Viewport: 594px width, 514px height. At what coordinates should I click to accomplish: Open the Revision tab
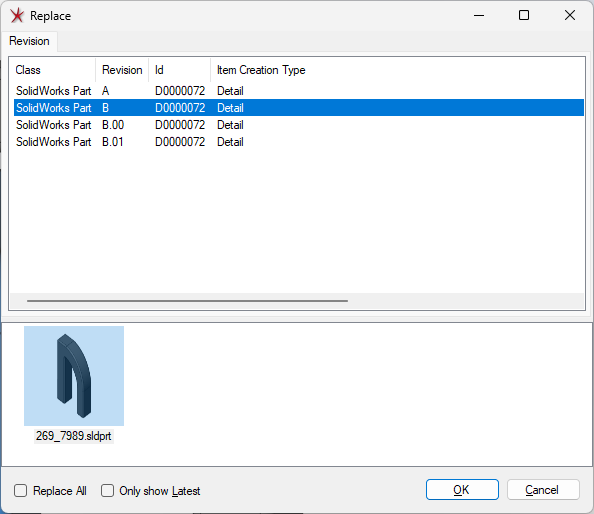click(29, 41)
